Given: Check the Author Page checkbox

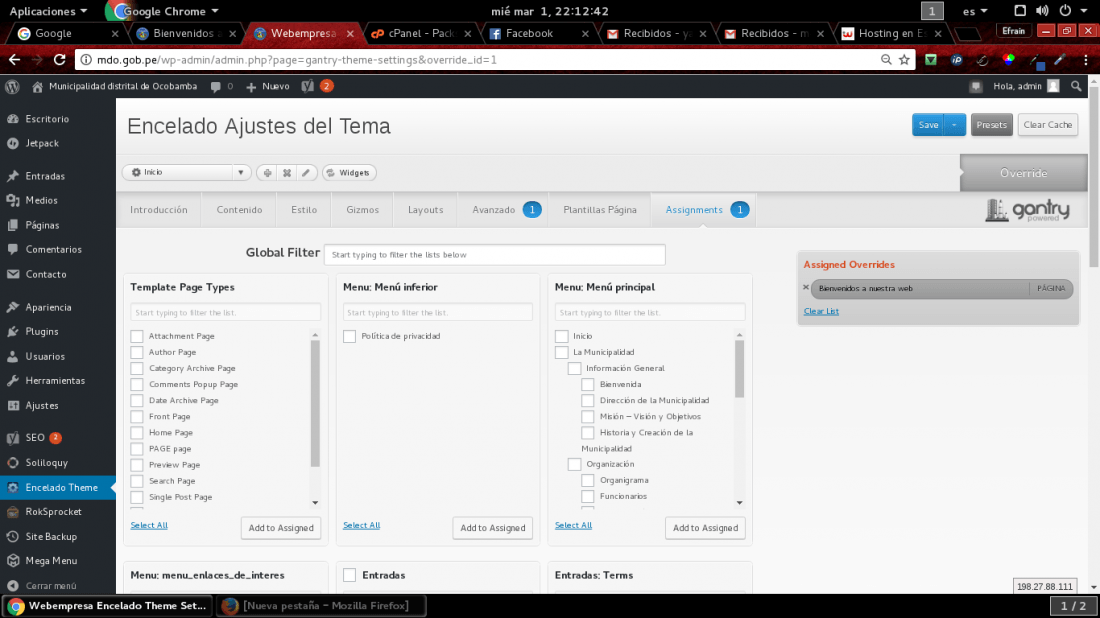Looking at the screenshot, I should [137, 352].
